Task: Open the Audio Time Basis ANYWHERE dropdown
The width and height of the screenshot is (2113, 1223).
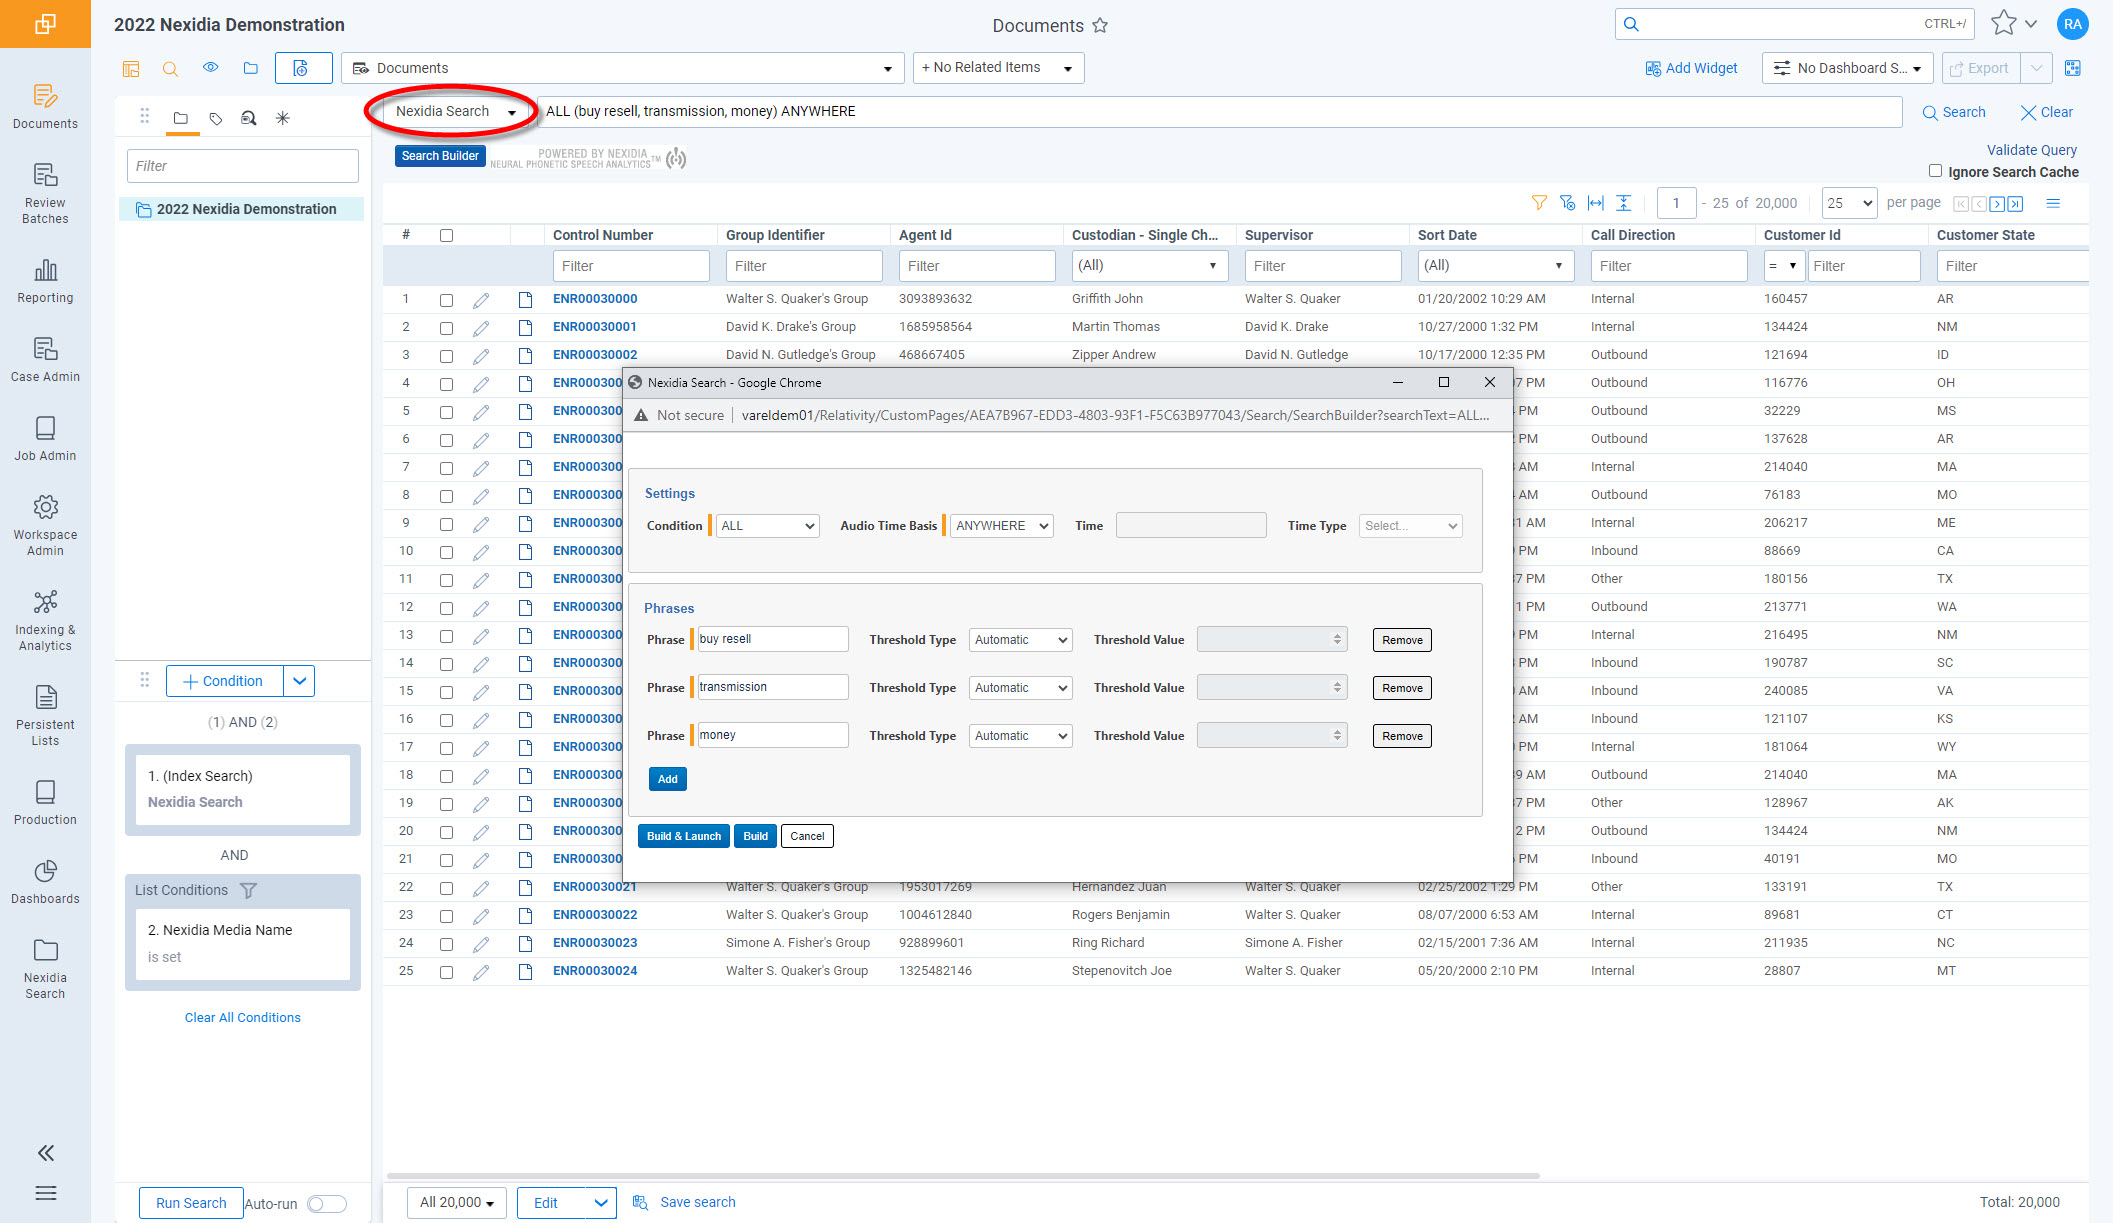Action: [1001, 526]
